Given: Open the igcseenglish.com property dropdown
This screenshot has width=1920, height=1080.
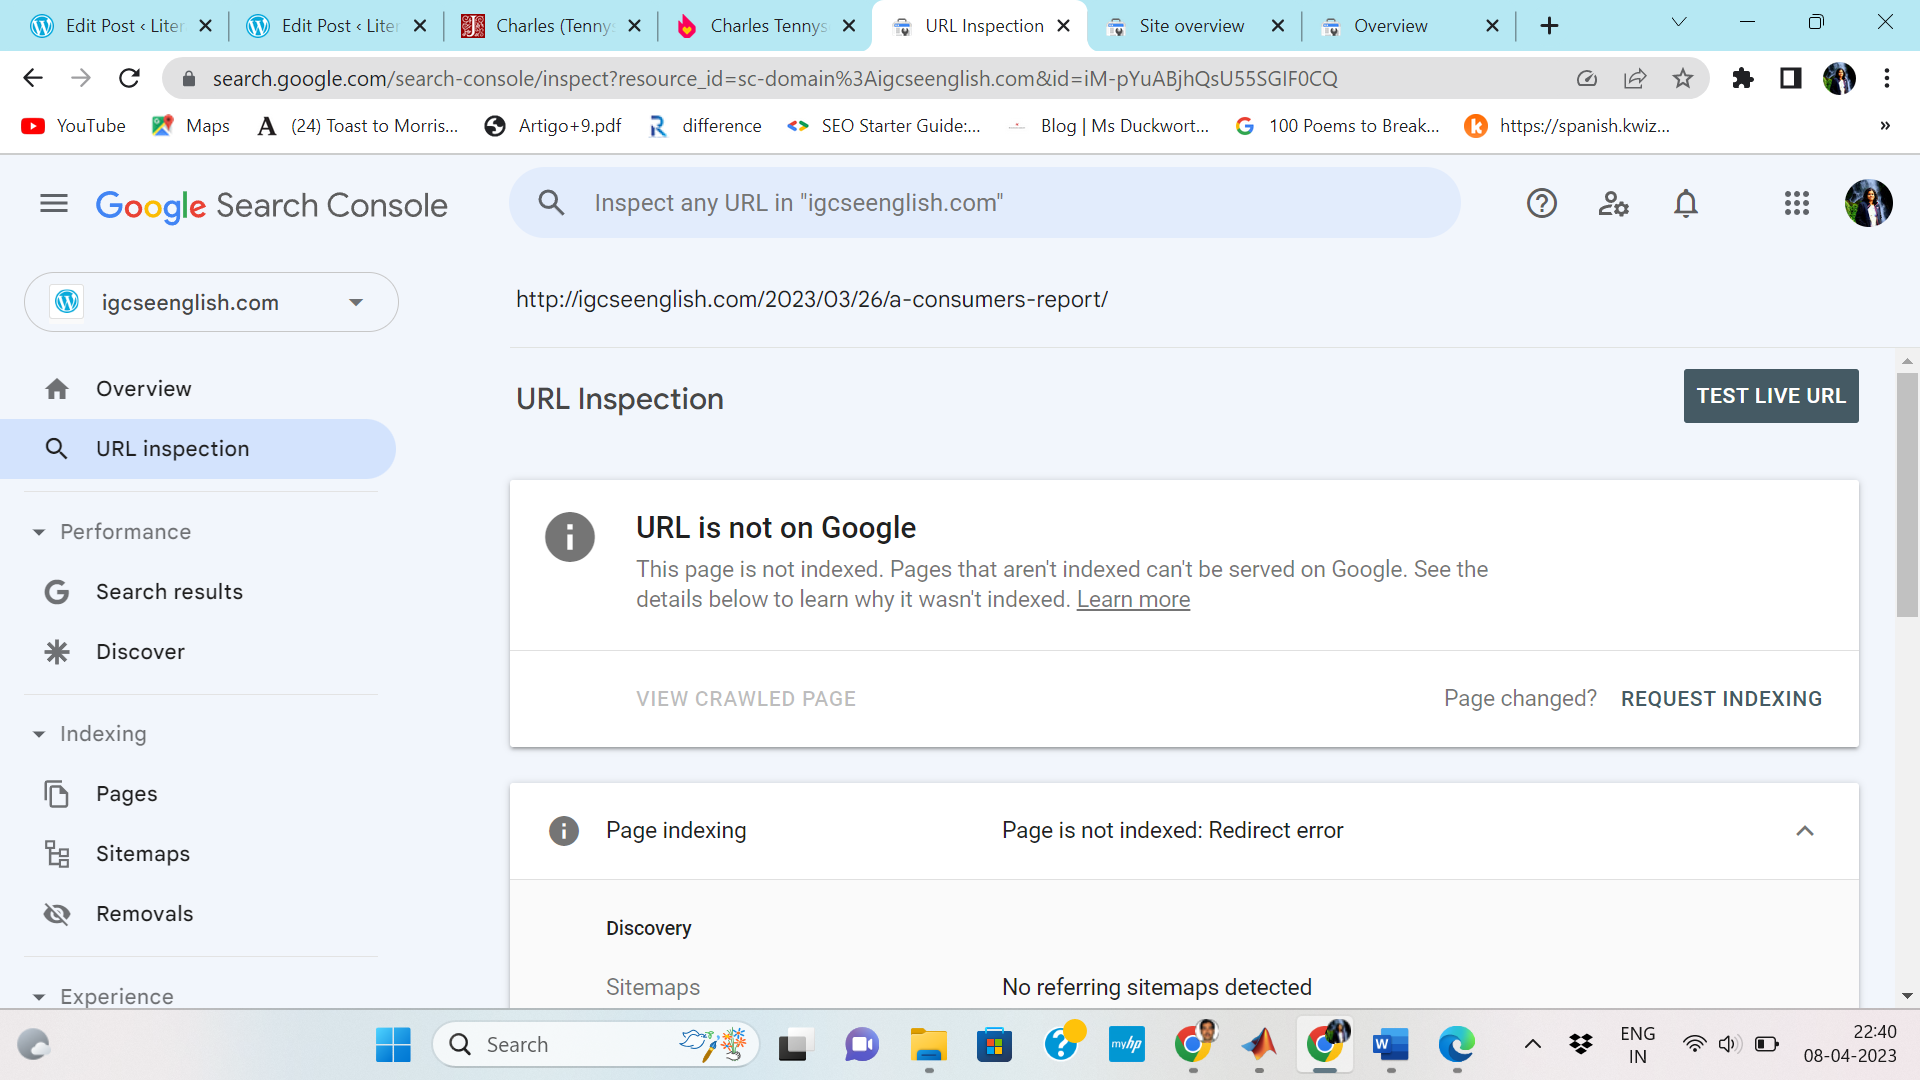Looking at the screenshot, I should 211,302.
